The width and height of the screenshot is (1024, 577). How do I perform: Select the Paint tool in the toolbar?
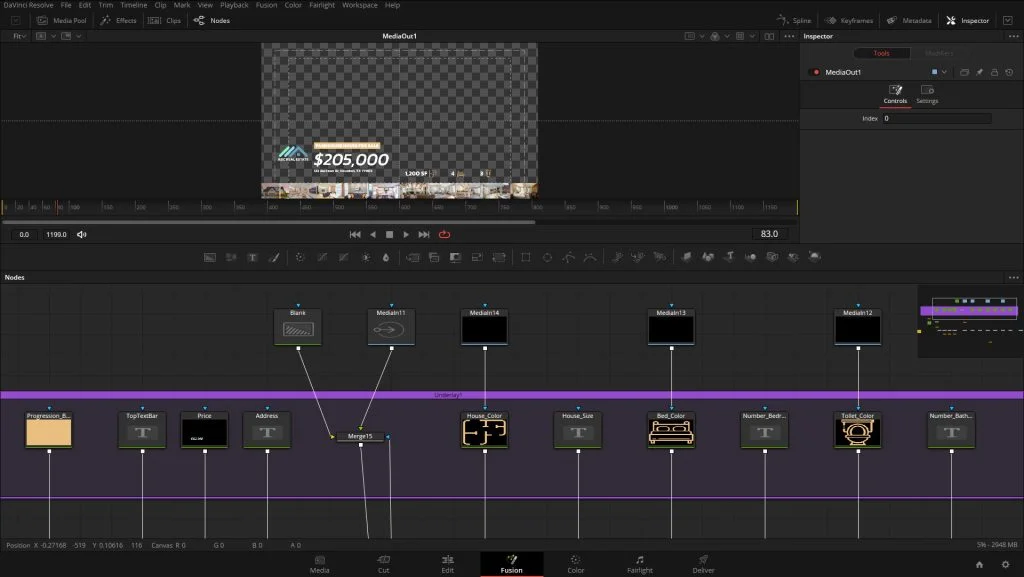[274, 257]
